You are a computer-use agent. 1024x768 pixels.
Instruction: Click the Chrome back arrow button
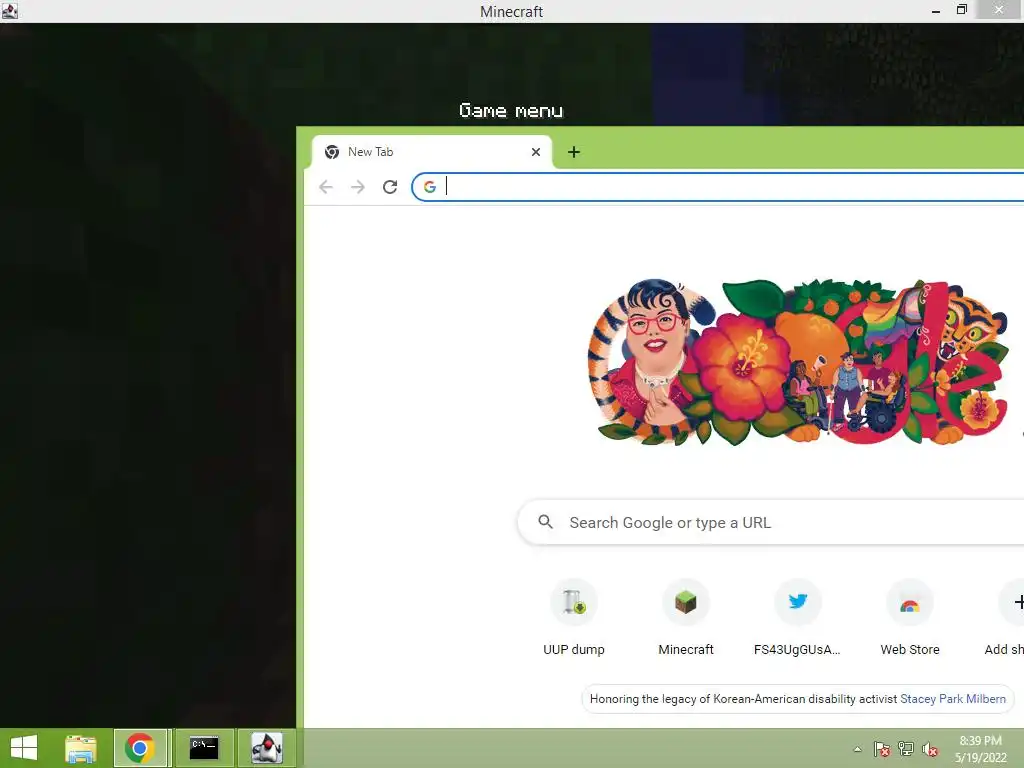click(x=326, y=187)
